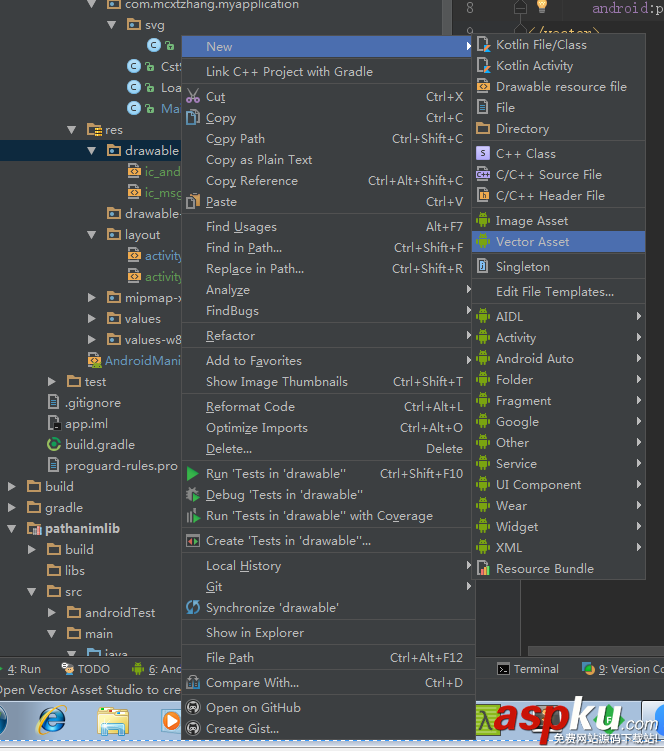Collapse the res folder tree node
Screen dimensions: 664x751
coord(71,130)
